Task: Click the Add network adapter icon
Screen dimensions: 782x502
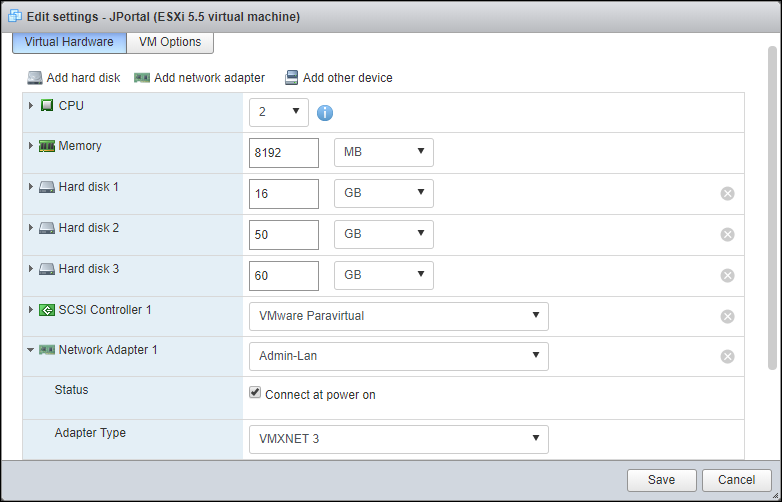Action: click(x=142, y=78)
